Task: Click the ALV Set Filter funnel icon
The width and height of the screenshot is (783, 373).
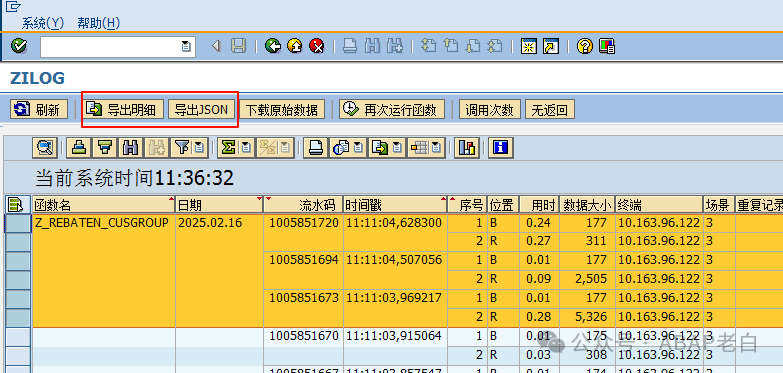Action: point(182,148)
